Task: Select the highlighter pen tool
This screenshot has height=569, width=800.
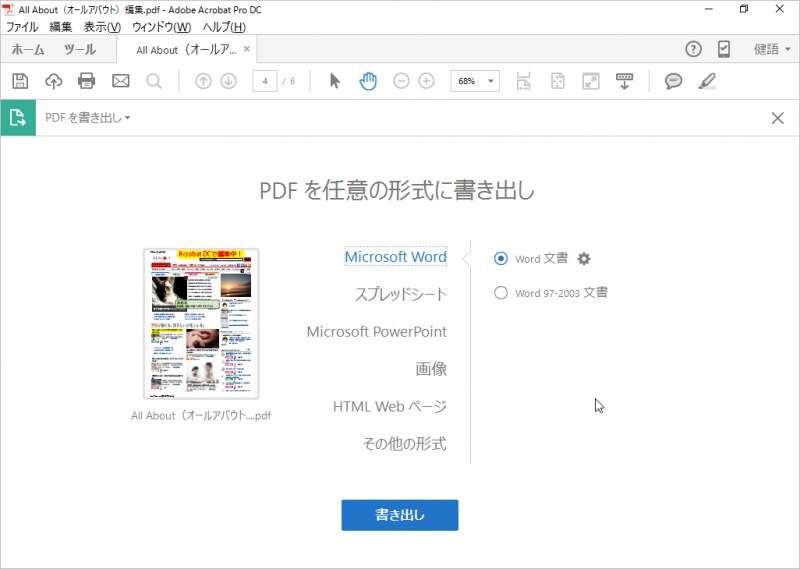Action: coord(707,81)
